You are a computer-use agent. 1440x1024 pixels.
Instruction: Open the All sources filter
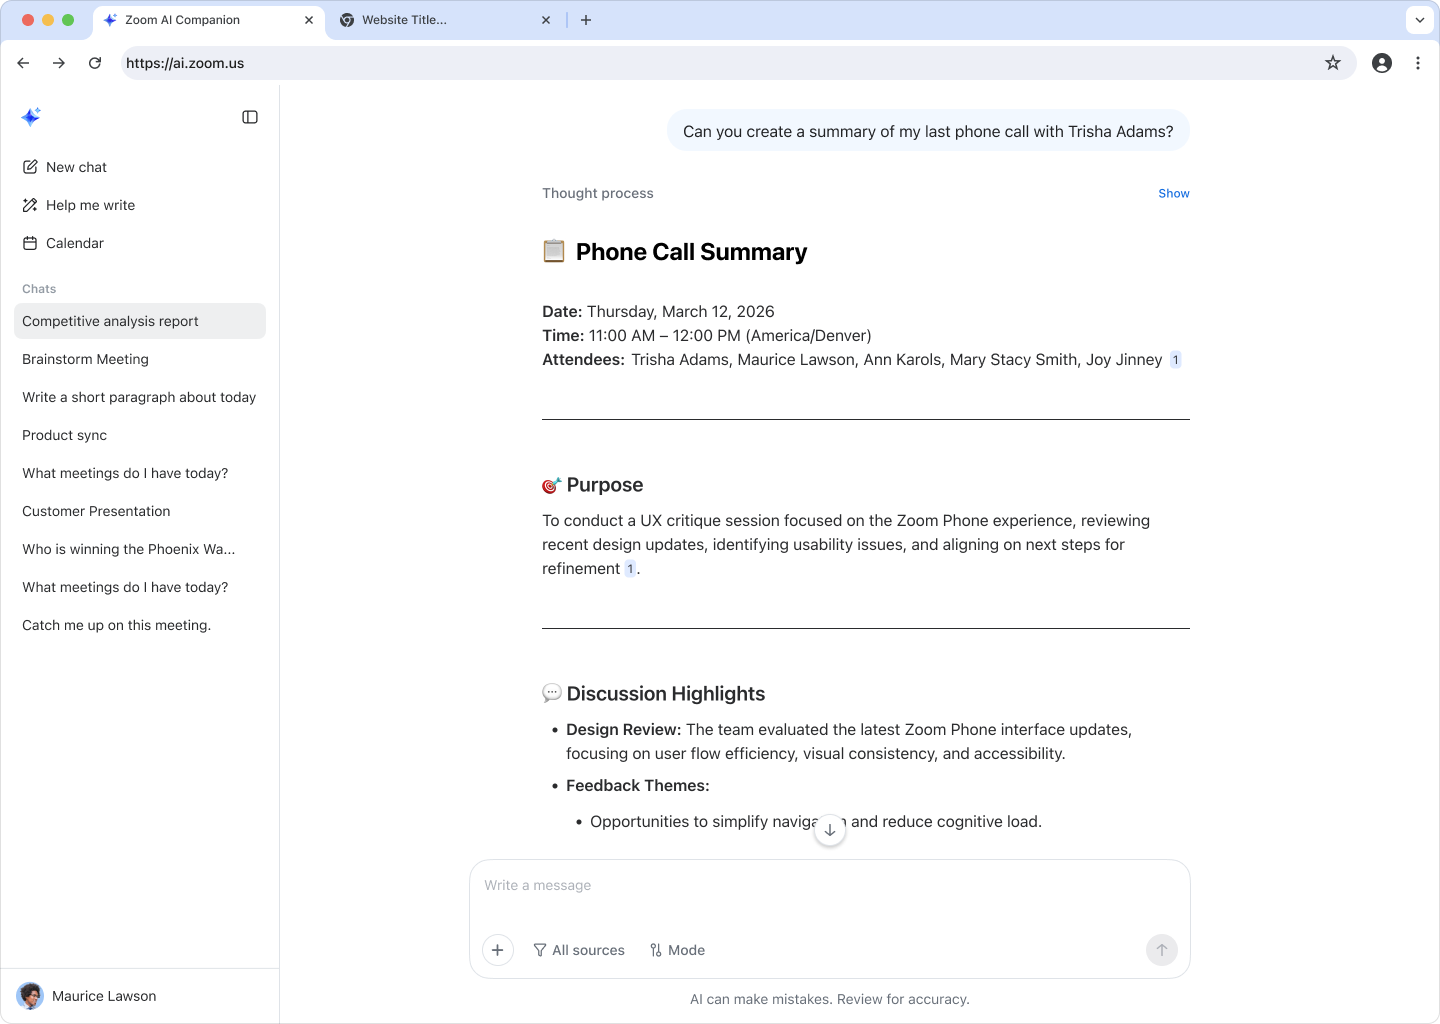coord(579,950)
